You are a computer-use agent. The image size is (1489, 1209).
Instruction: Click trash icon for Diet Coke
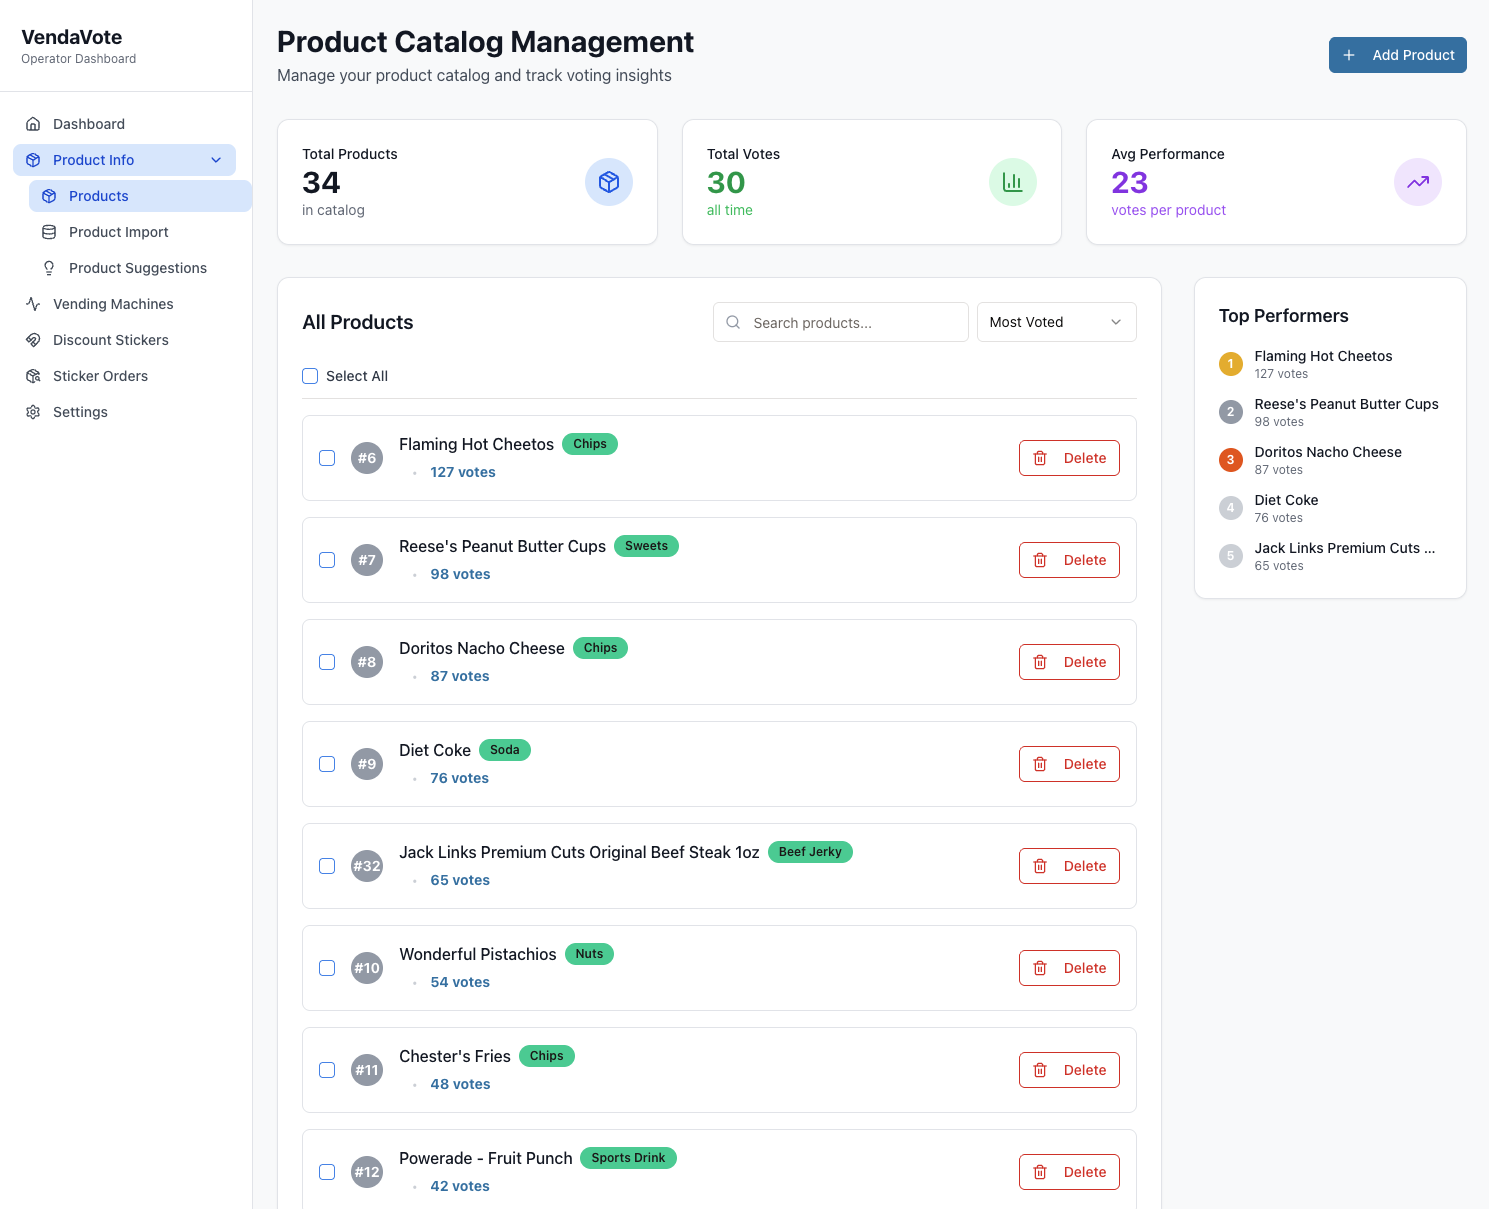pos(1040,764)
